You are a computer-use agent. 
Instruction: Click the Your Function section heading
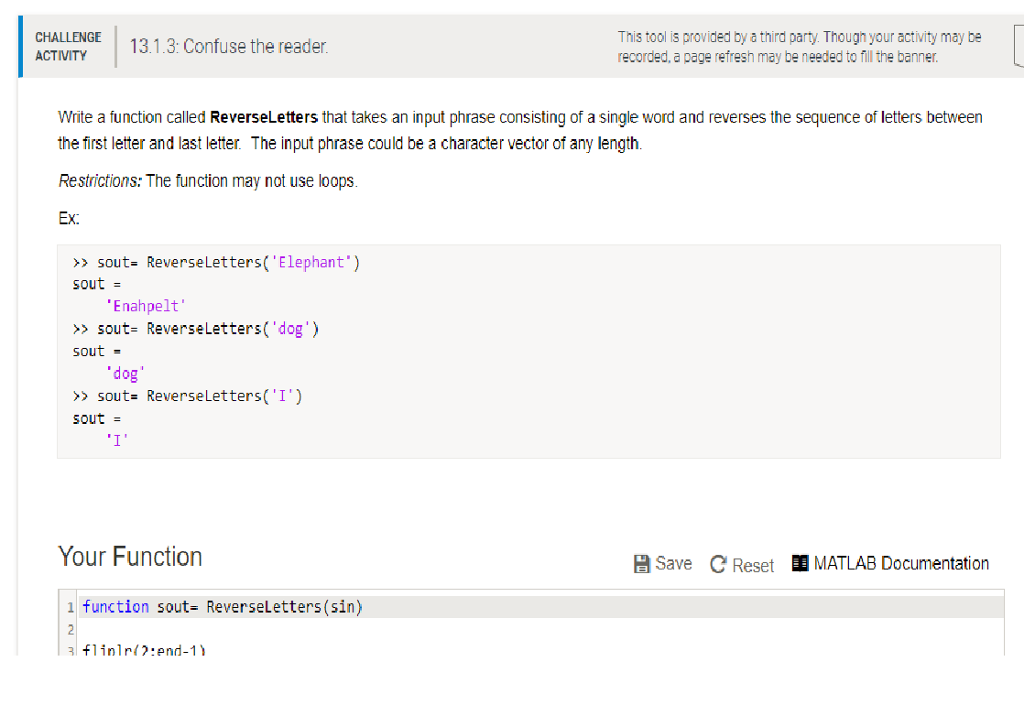point(130,556)
